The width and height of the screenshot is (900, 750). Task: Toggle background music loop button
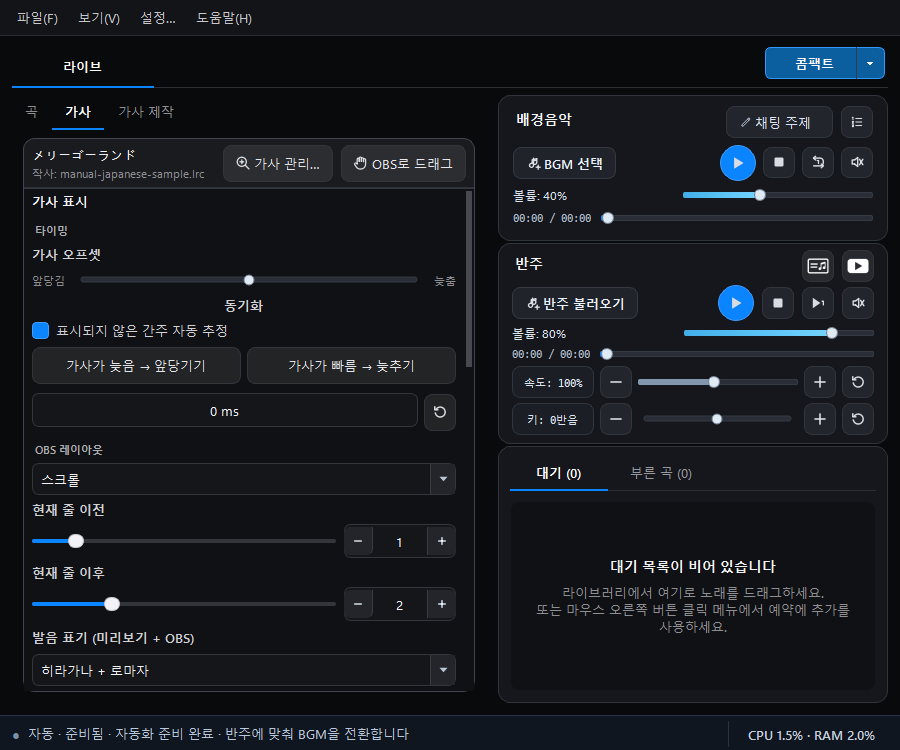click(x=818, y=162)
